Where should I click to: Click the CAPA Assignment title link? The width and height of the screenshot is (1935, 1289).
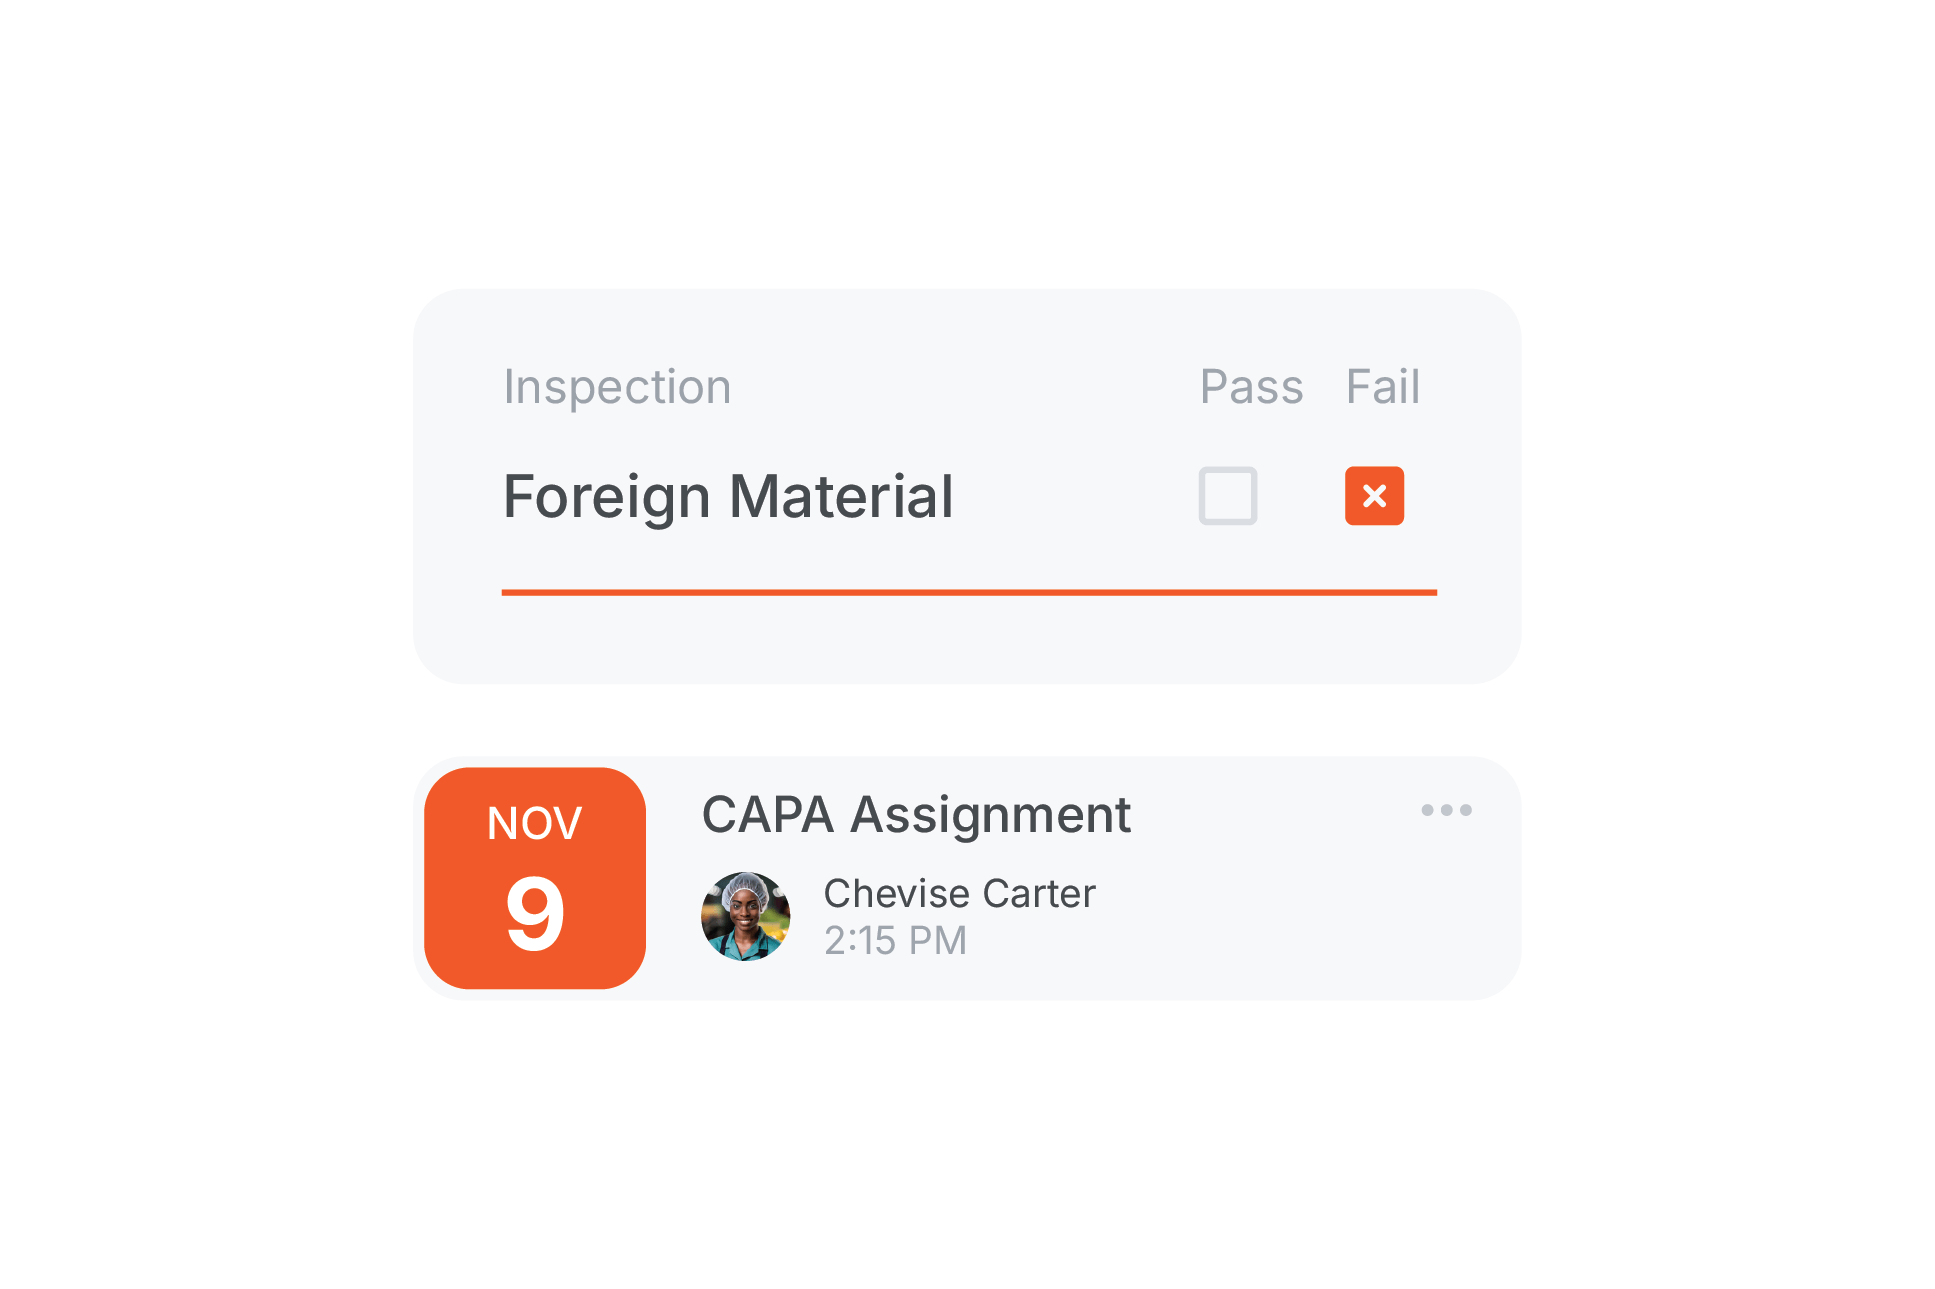[916, 814]
